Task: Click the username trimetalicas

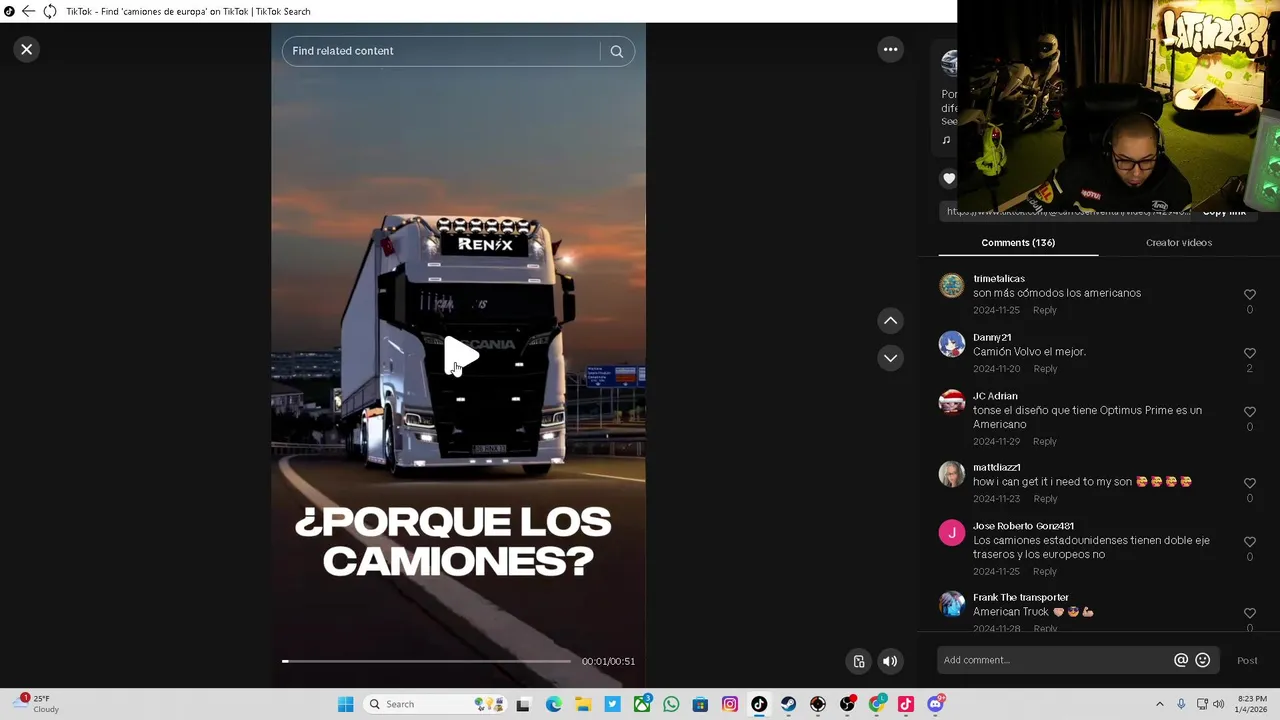Action: pos(999,279)
